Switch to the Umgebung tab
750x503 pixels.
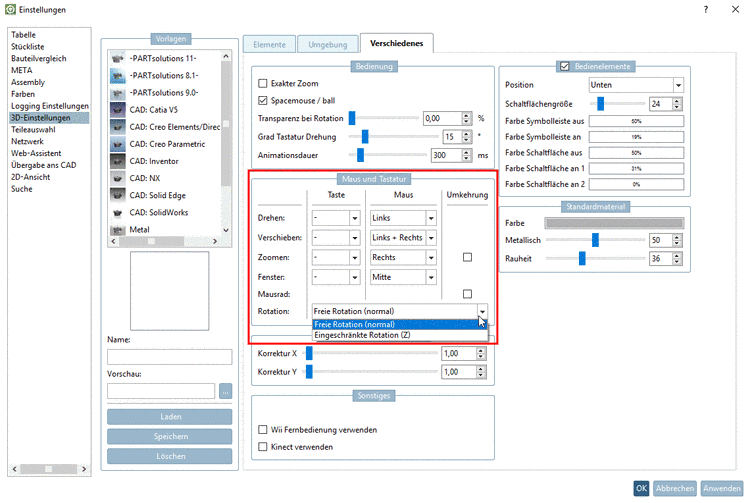[328, 44]
